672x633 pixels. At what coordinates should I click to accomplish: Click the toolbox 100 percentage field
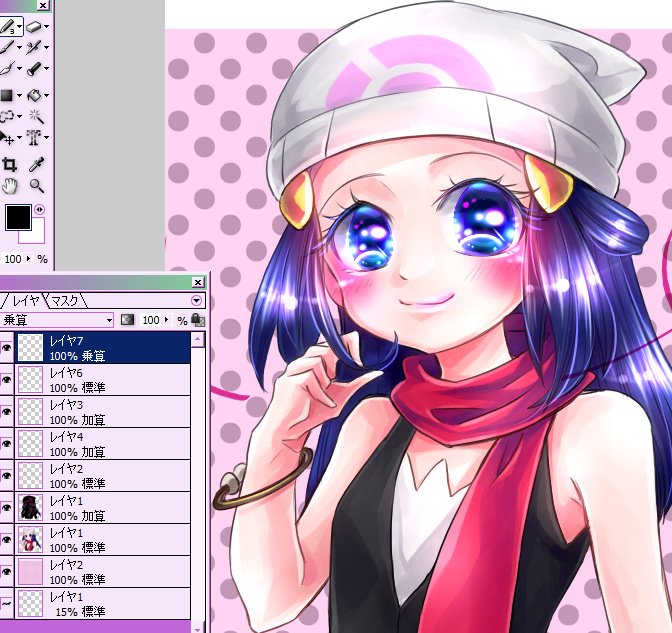(13, 259)
